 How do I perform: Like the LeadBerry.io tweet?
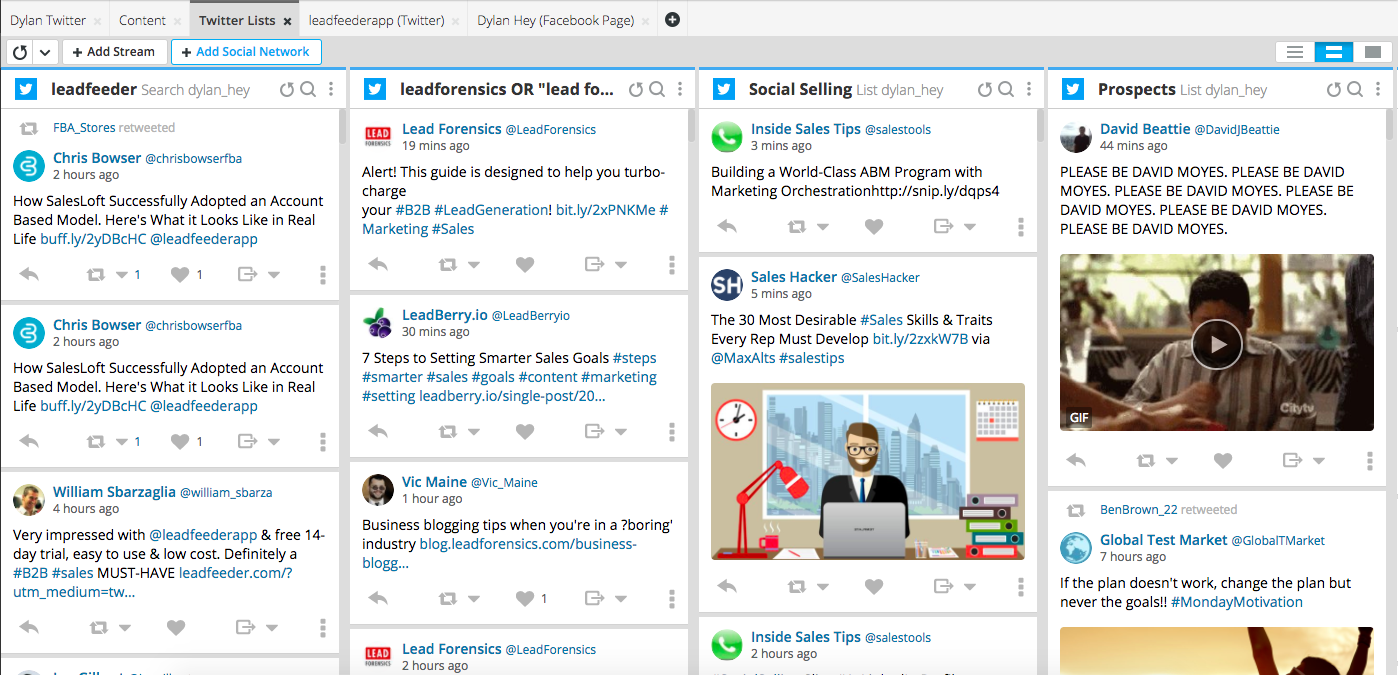(x=525, y=432)
